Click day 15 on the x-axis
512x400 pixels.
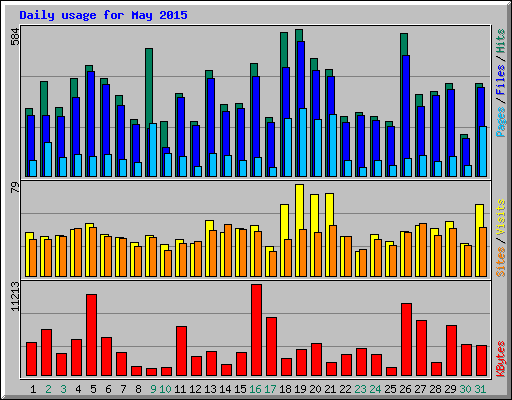(240, 389)
